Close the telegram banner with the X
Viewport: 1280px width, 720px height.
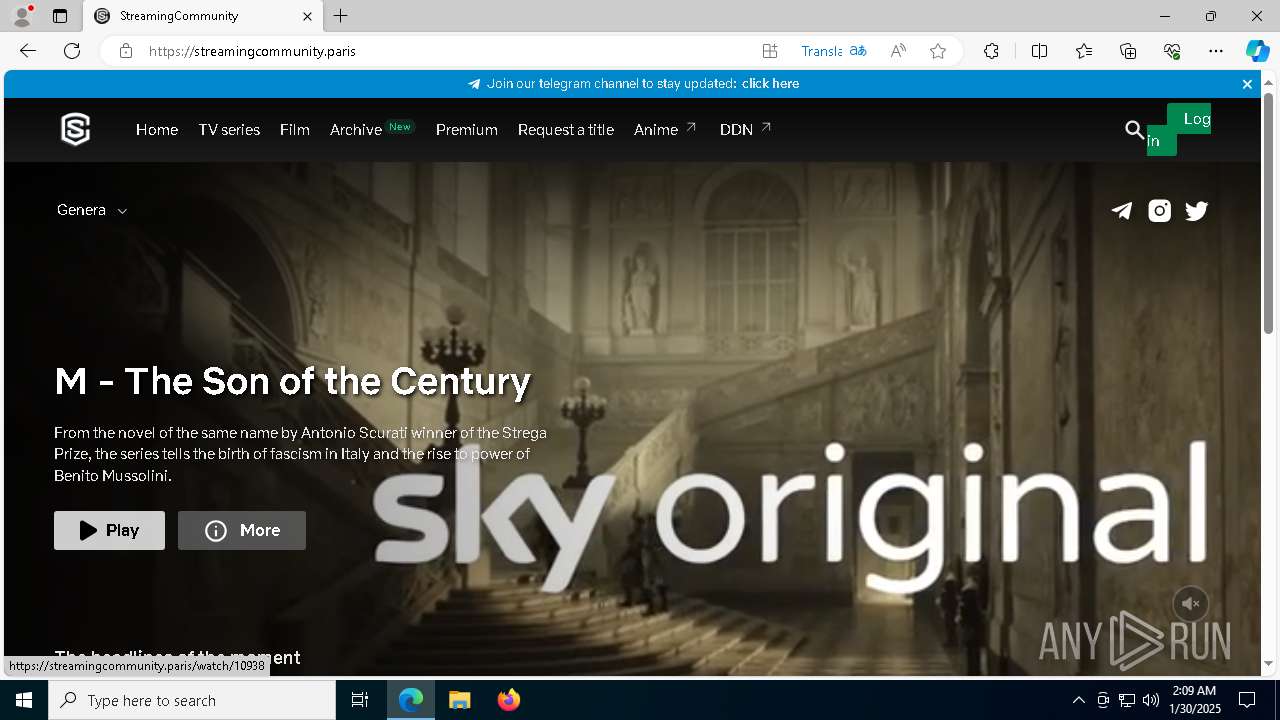(1247, 84)
